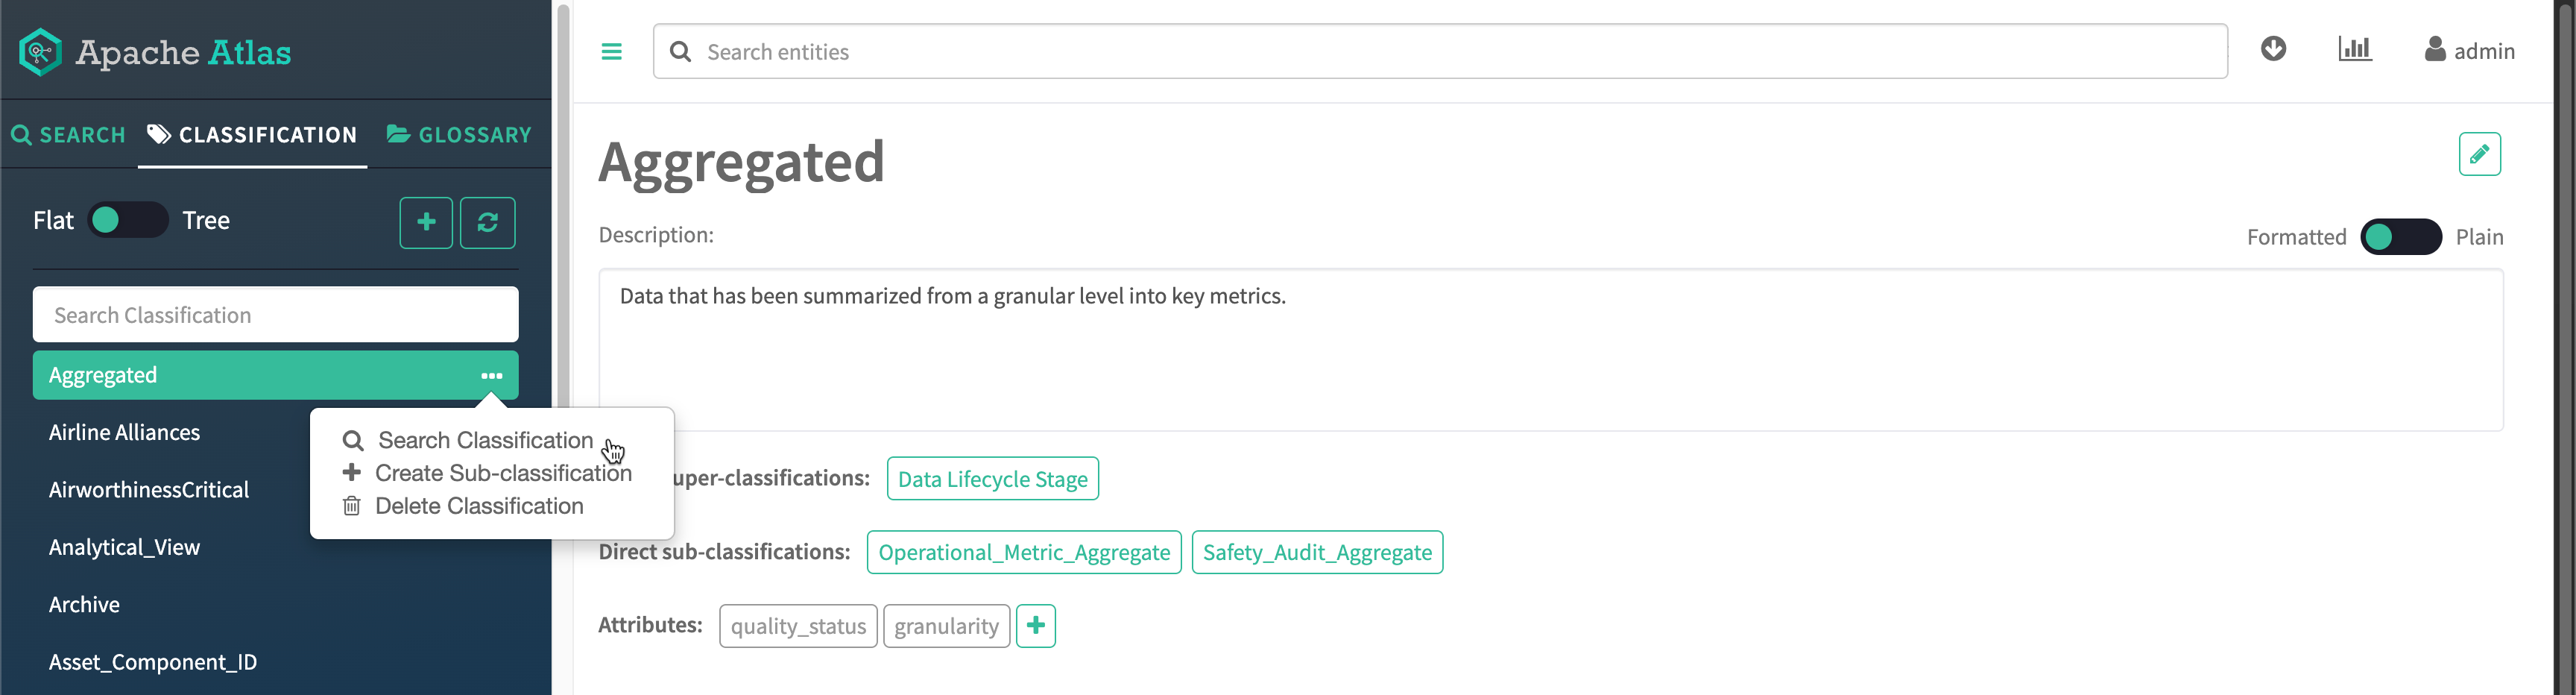The height and width of the screenshot is (695, 2576).
Task: Open the admin user dropdown
Action: 2469,51
